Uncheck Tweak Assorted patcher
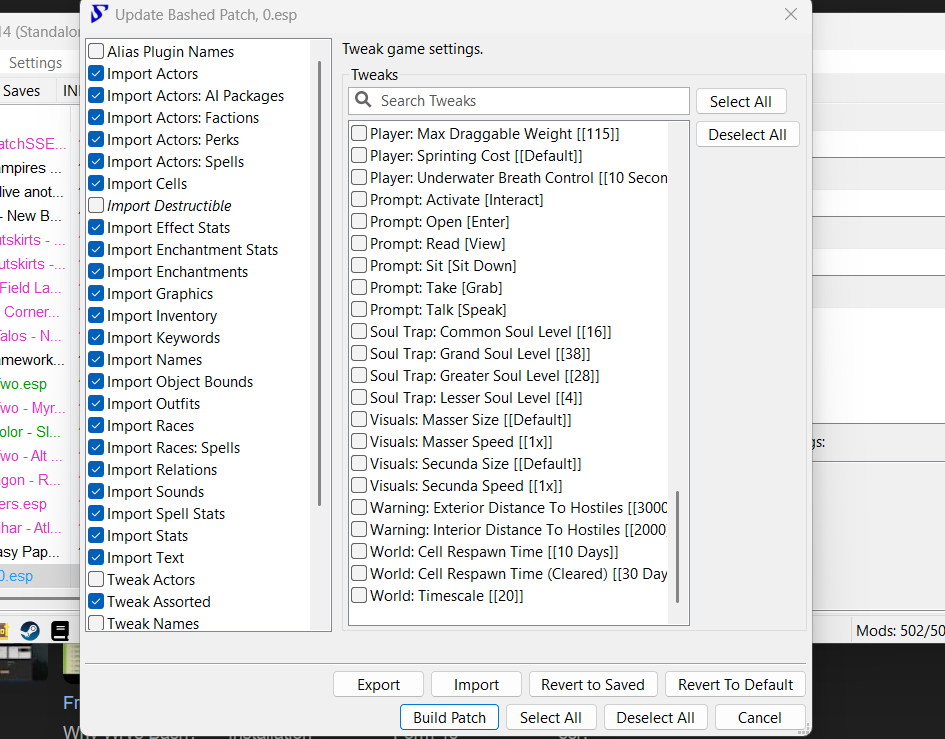The height and width of the screenshot is (739, 945). [x=96, y=602]
